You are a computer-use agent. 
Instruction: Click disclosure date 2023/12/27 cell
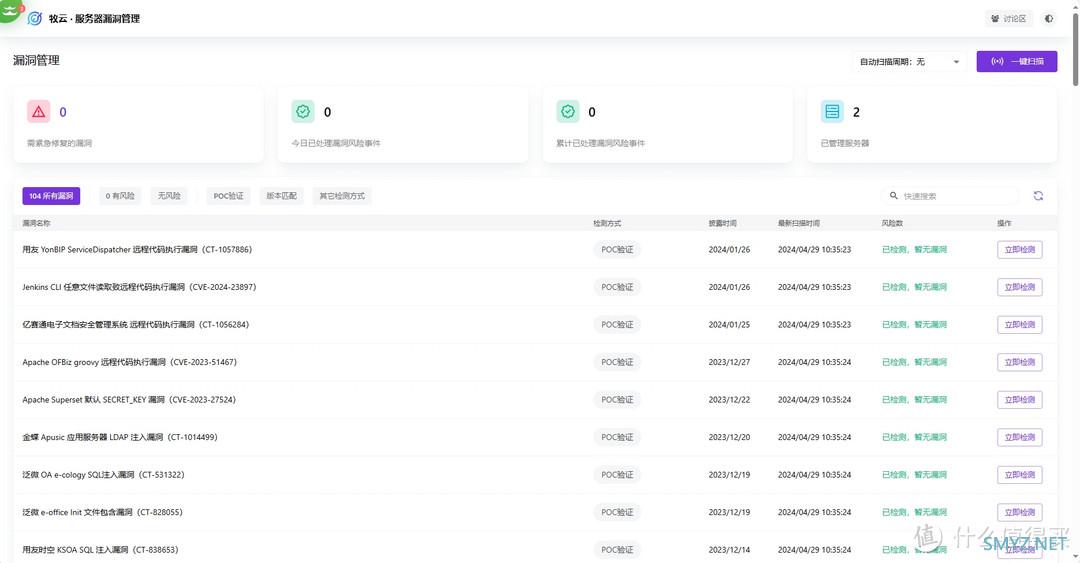(729, 362)
